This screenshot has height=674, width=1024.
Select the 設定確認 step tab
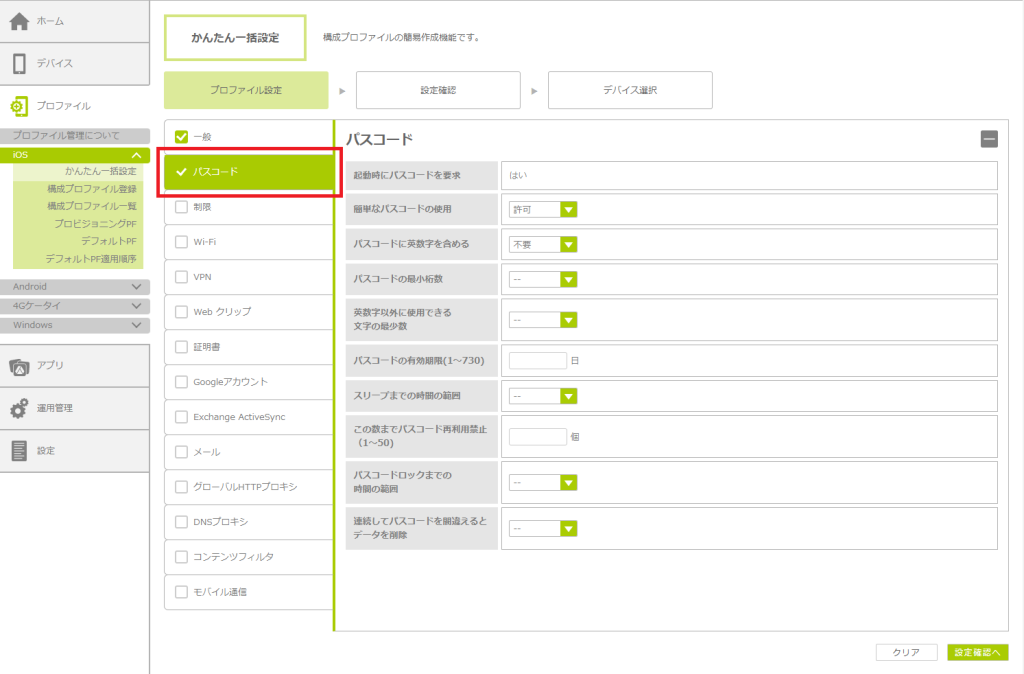(x=438, y=90)
